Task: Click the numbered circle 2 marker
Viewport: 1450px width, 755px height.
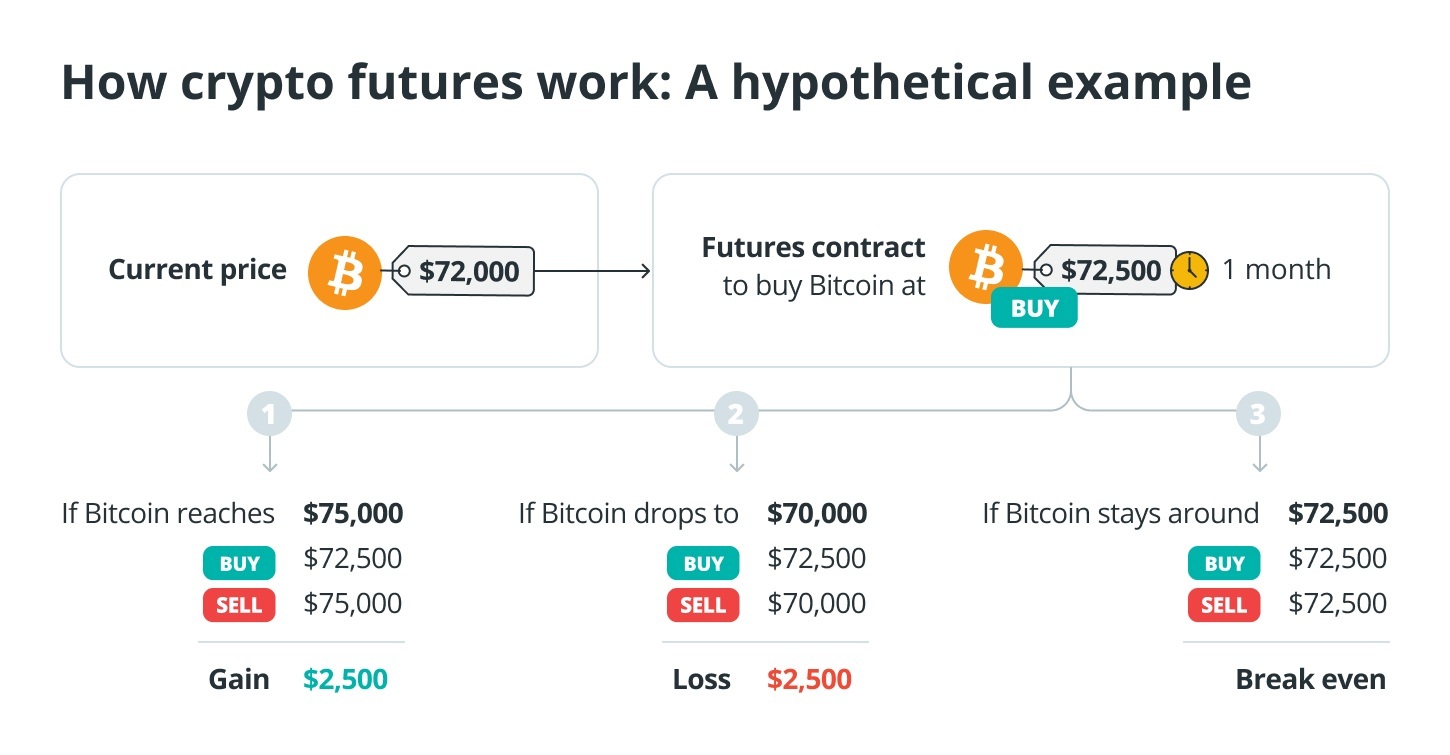Action: [736, 414]
